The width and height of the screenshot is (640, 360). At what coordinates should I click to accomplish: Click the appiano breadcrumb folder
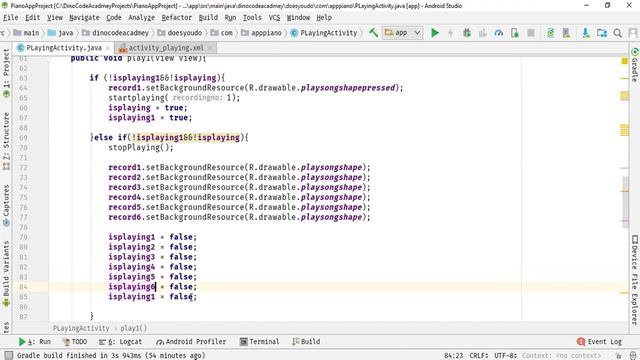point(261,33)
